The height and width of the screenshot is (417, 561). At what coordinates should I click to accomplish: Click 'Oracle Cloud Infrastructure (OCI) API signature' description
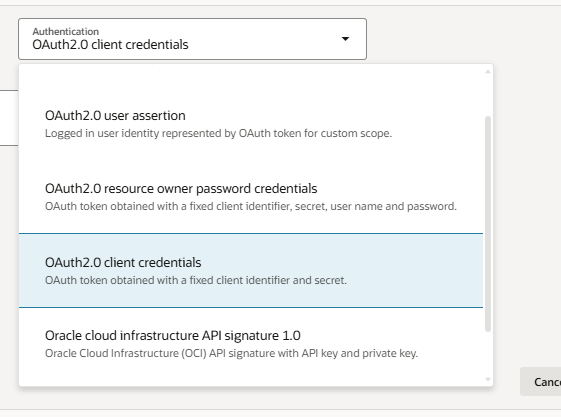pos(231,353)
